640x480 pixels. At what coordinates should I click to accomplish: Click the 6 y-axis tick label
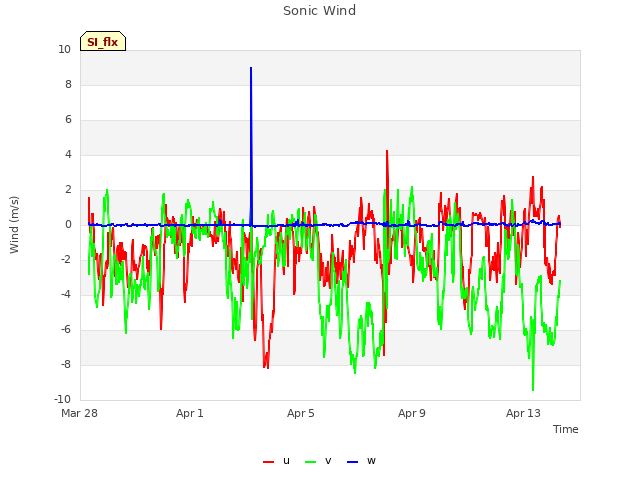coord(68,119)
